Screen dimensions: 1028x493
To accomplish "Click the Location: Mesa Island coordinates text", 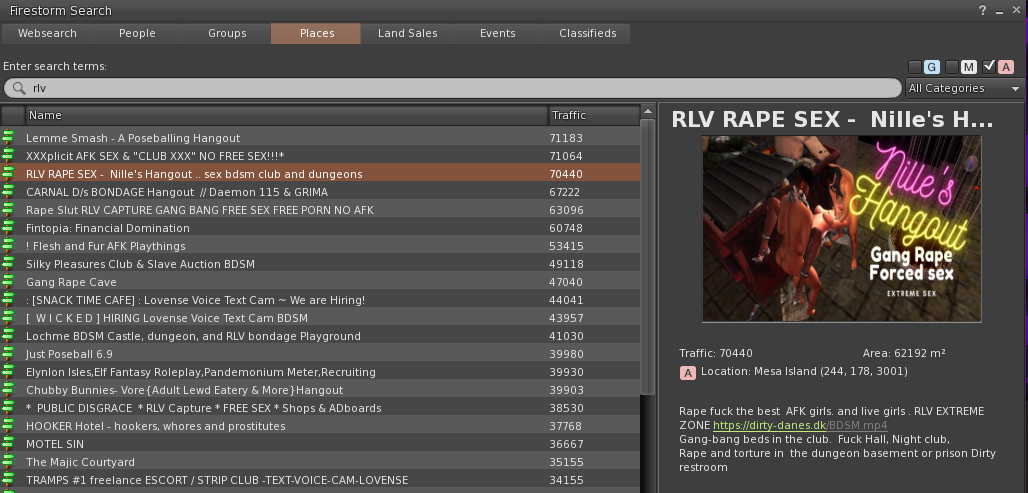I will pyautogui.click(x=804, y=372).
